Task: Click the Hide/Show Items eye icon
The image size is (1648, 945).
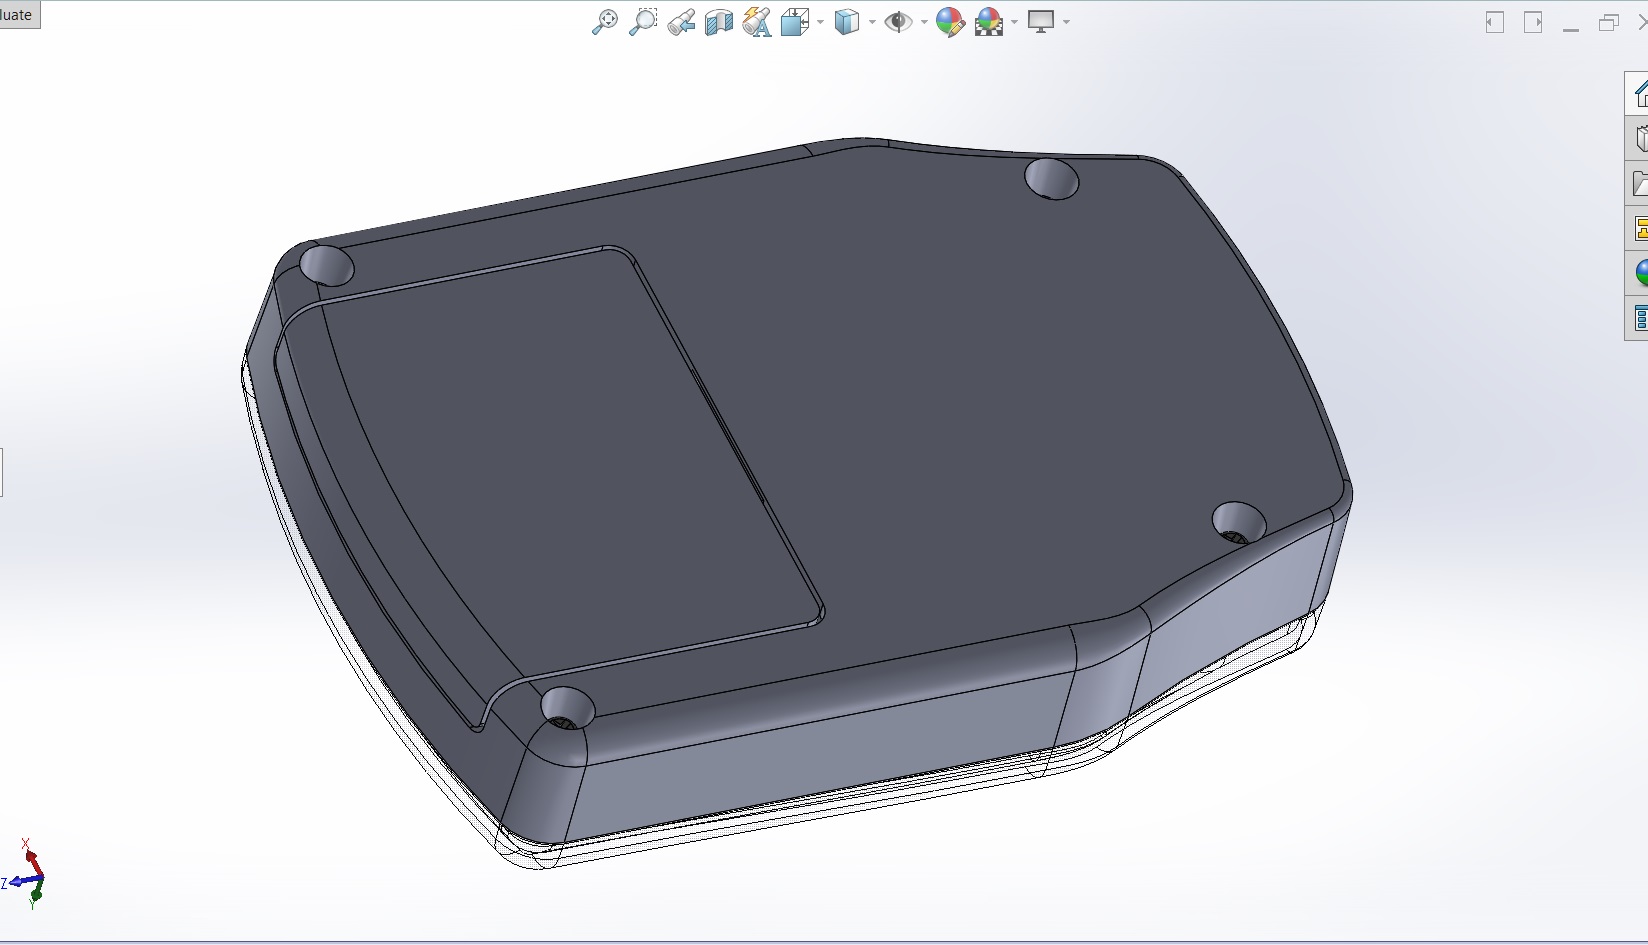Action: tap(898, 22)
